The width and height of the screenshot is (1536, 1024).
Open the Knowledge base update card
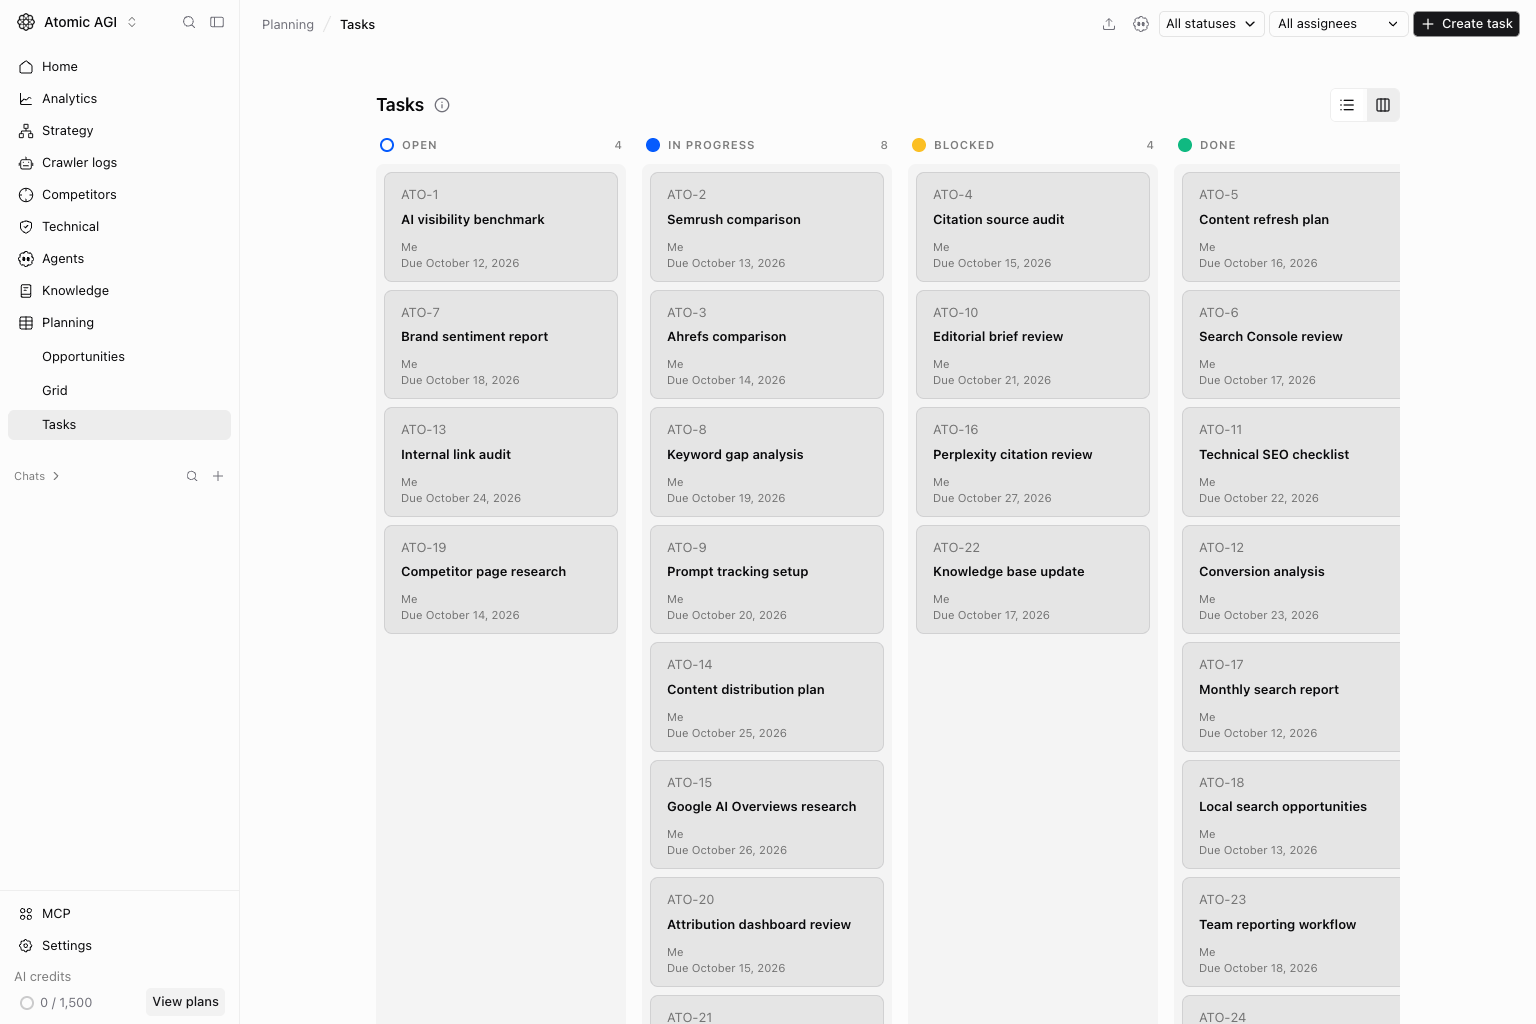coord(1033,580)
